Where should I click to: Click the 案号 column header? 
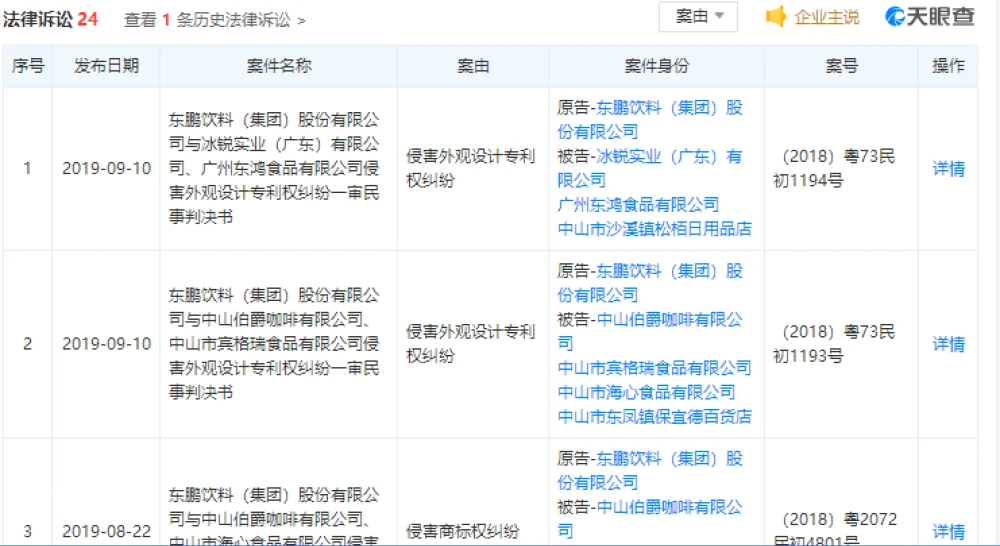(841, 66)
